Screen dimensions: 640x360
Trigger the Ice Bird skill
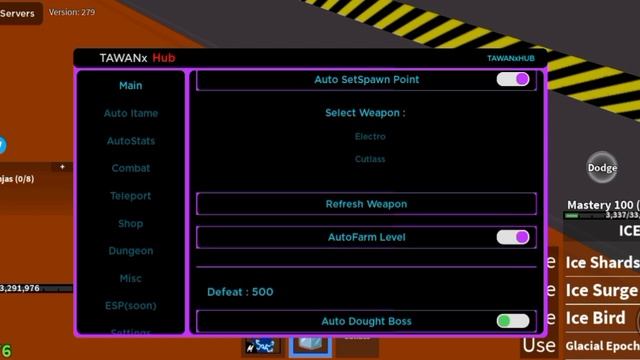pos(596,318)
